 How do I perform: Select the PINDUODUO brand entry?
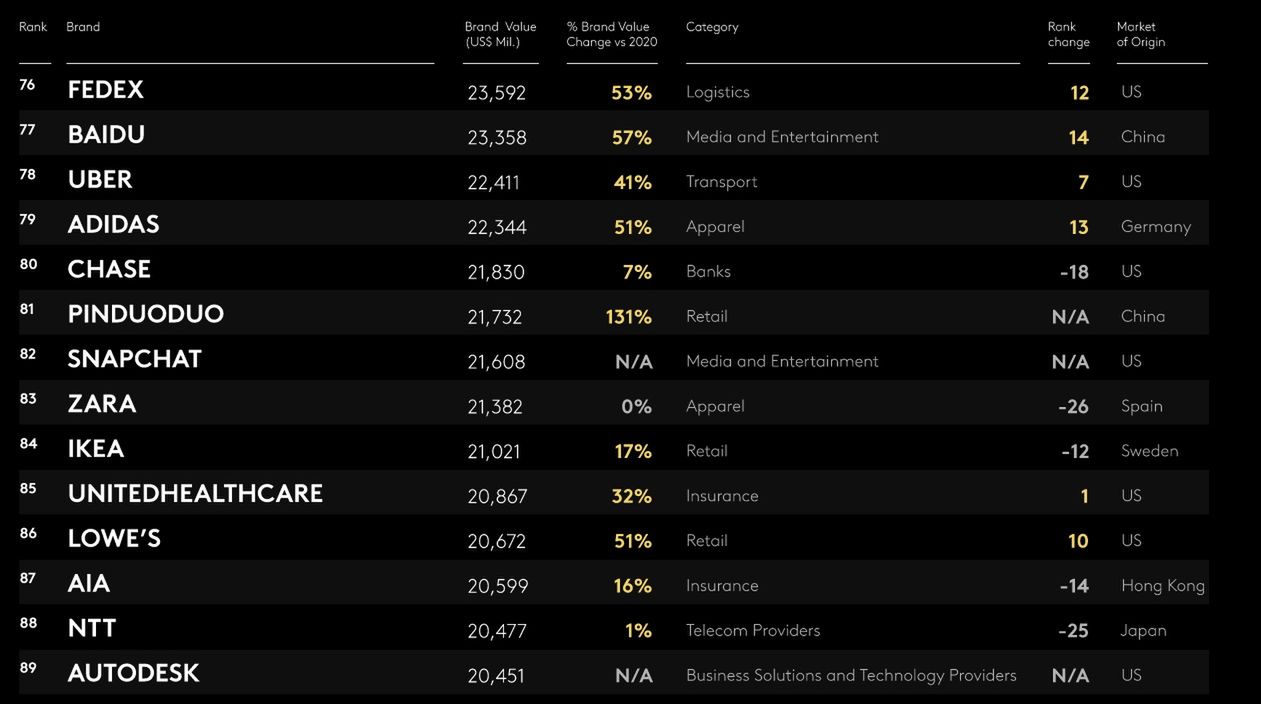click(146, 315)
